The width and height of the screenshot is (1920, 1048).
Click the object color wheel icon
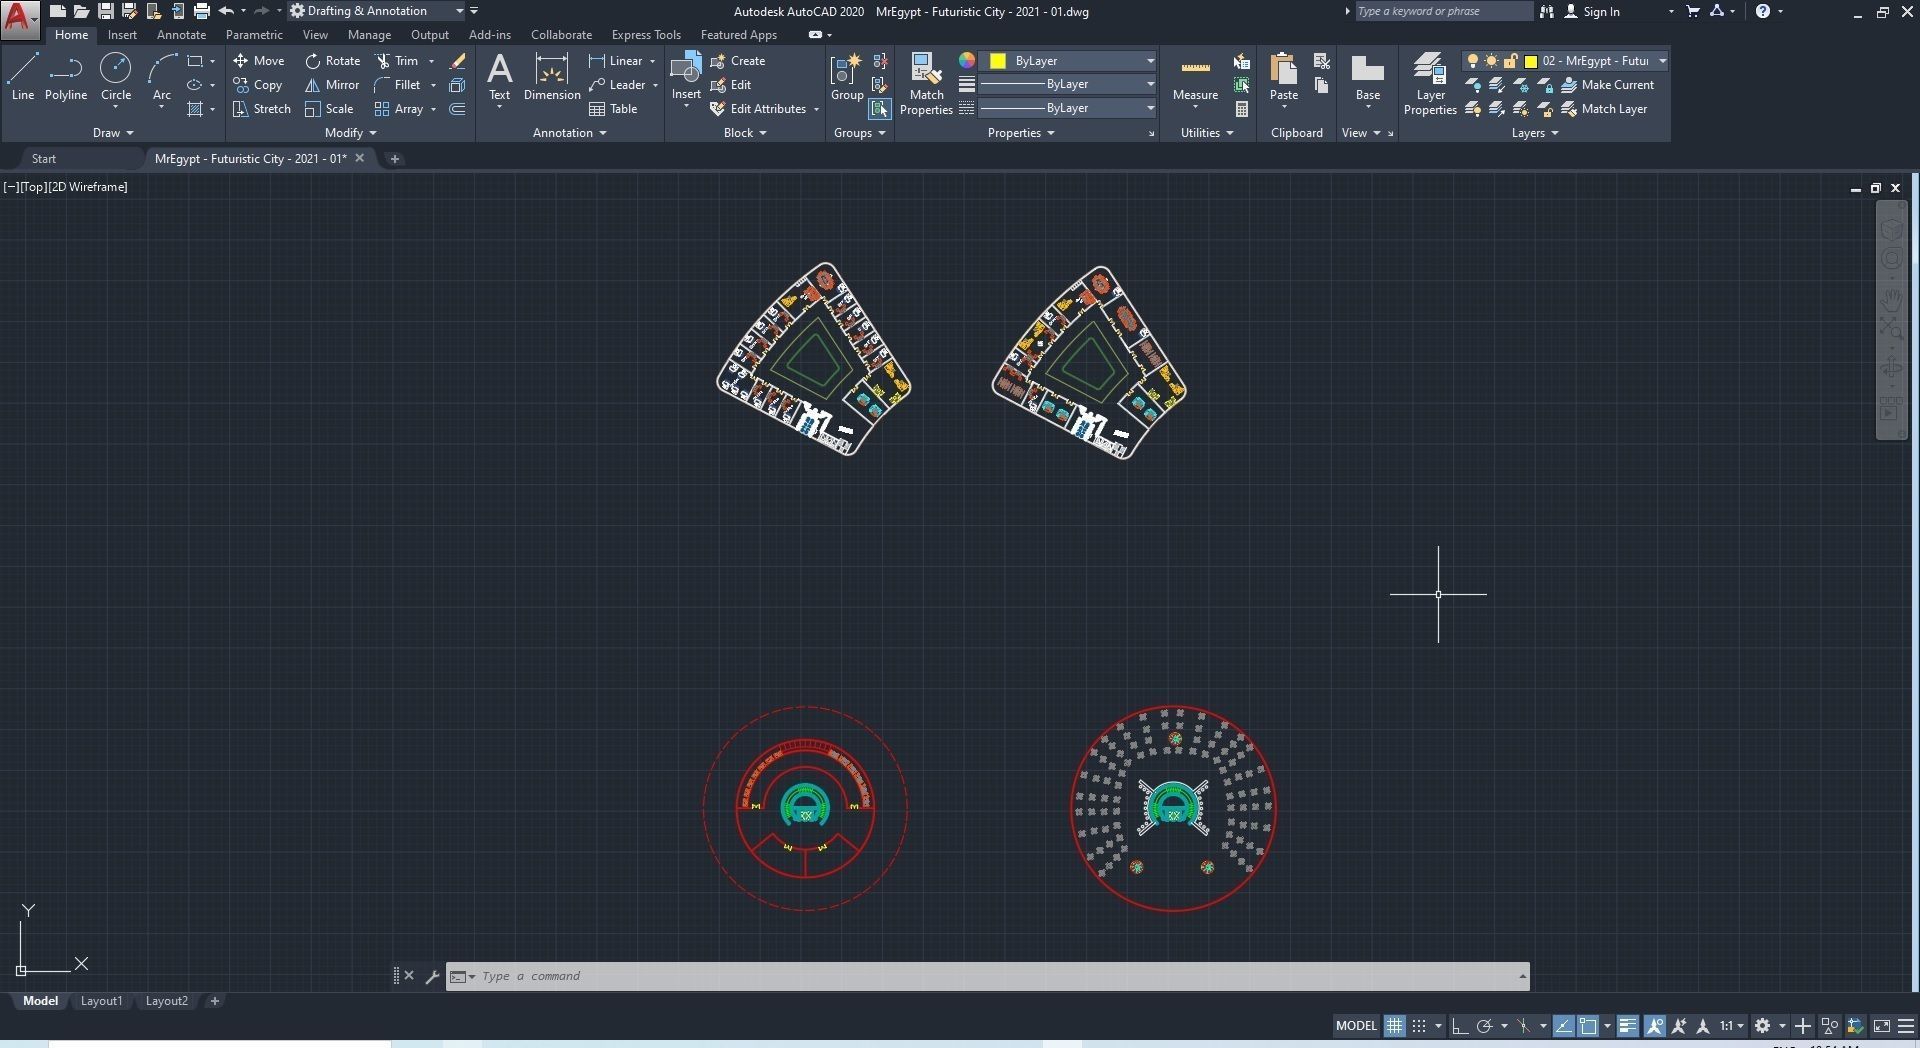967,61
